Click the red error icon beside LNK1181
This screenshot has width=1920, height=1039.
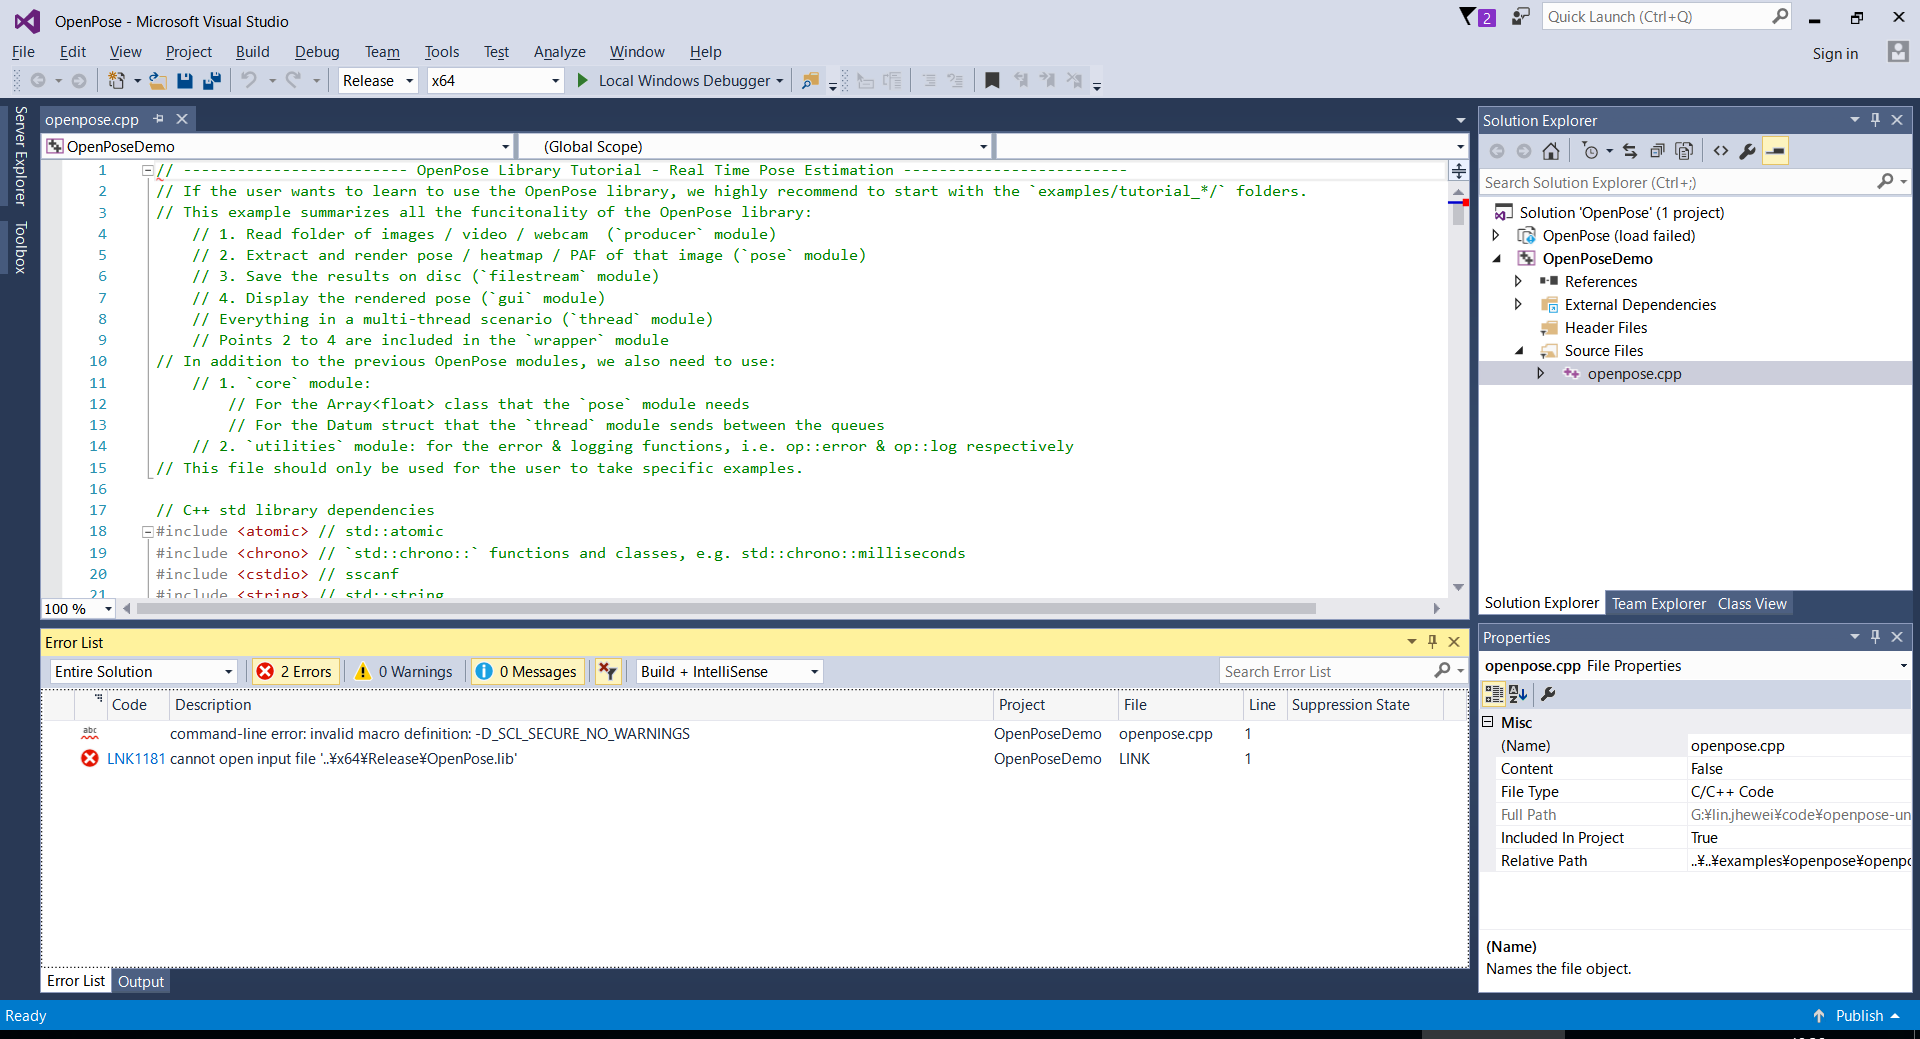[x=90, y=759]
